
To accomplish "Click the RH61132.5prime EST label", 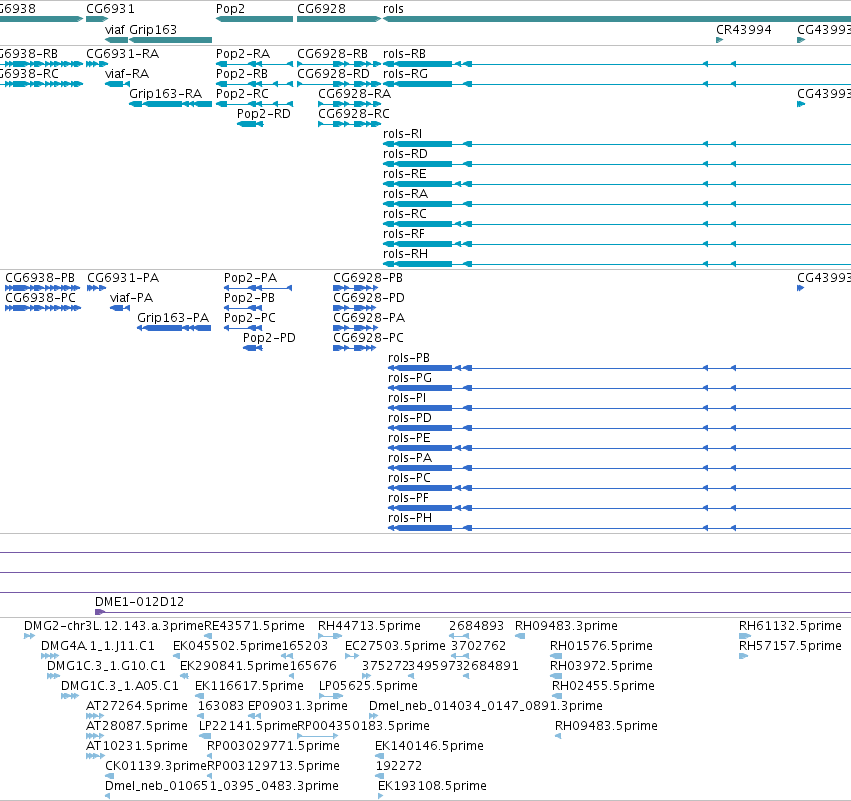I will pyautogui.click(x=790, y=626).
